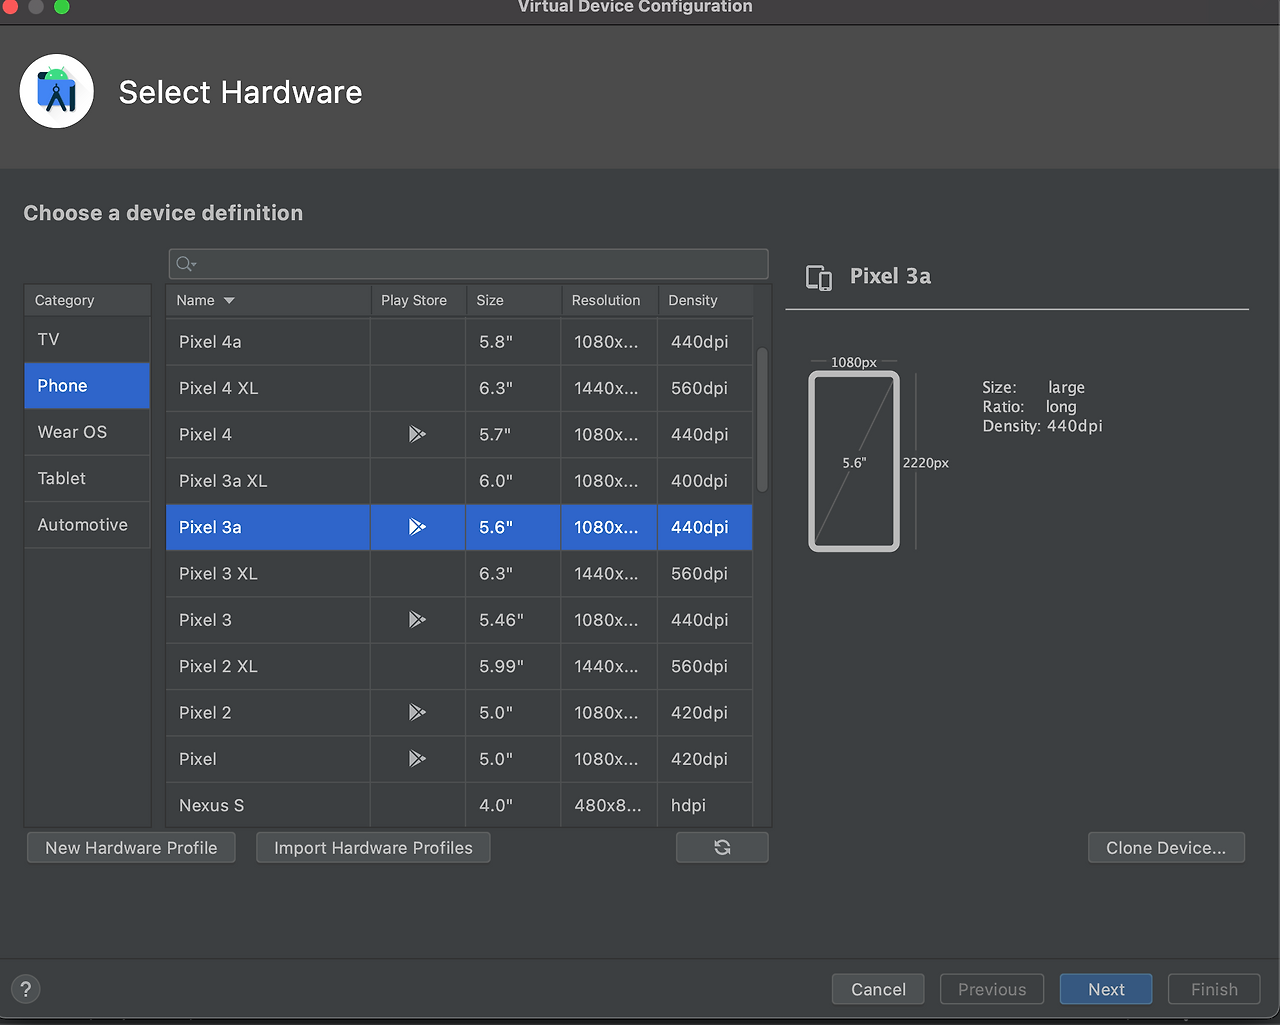Image resolution: width=1280 pixels, height=1025 pixels.
Task: Click the Next button
Action: coord(1106,989)
